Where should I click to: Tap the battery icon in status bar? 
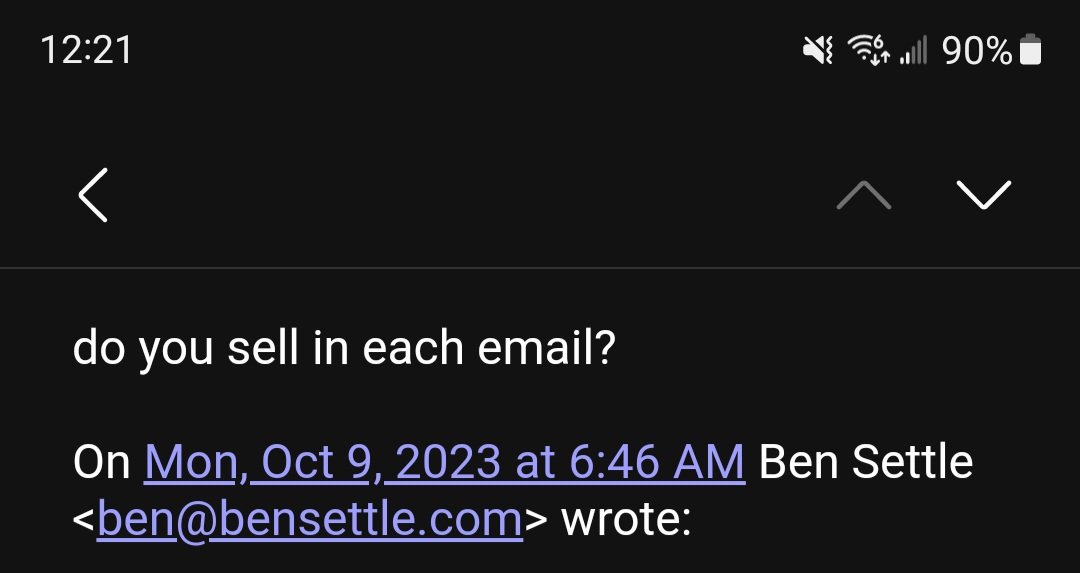(1030, 50)
